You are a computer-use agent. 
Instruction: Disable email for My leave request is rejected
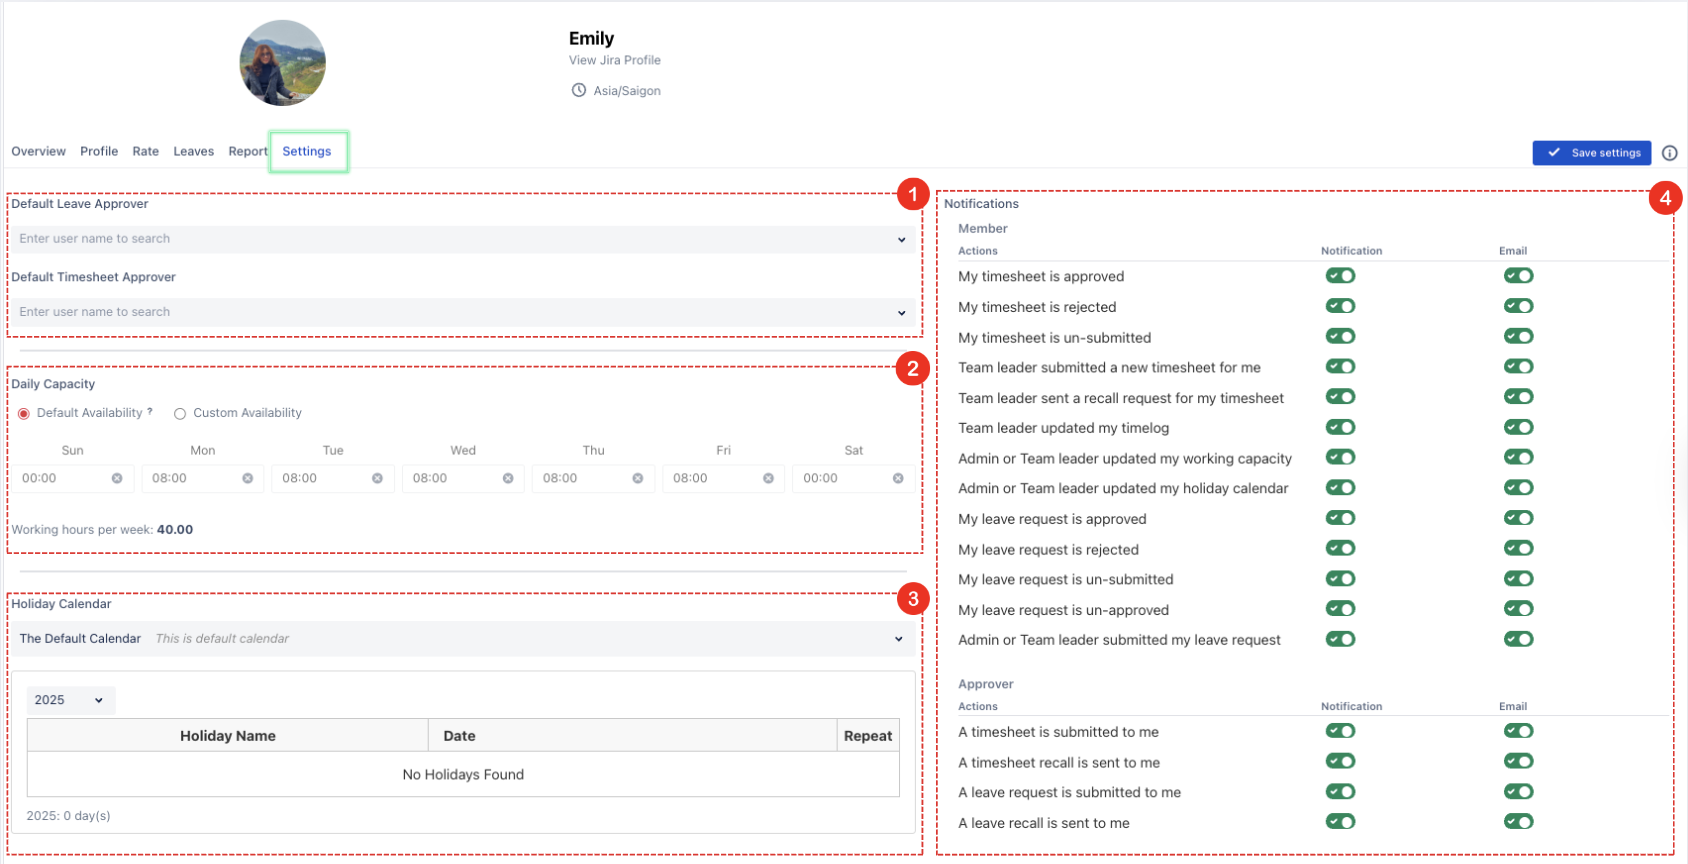coord(1518,549)
